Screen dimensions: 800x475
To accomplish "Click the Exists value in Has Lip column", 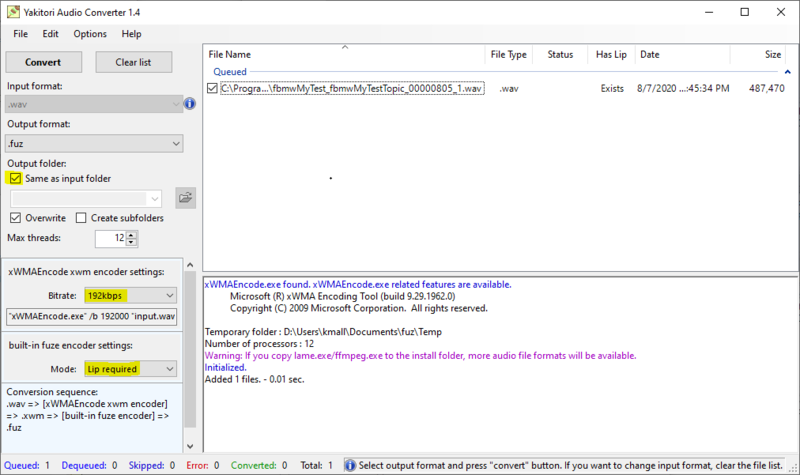I will pos(612,88).
